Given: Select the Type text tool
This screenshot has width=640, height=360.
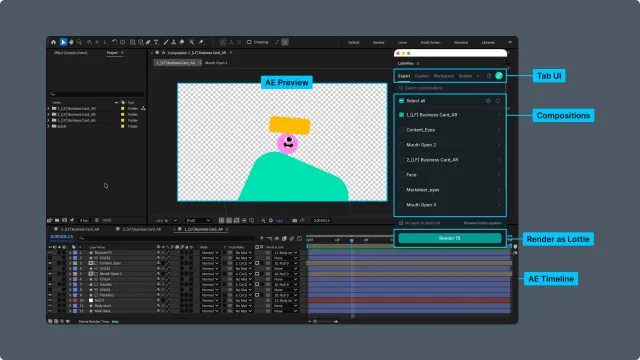Looking at the screenshot, I should [x=156, y=42].
